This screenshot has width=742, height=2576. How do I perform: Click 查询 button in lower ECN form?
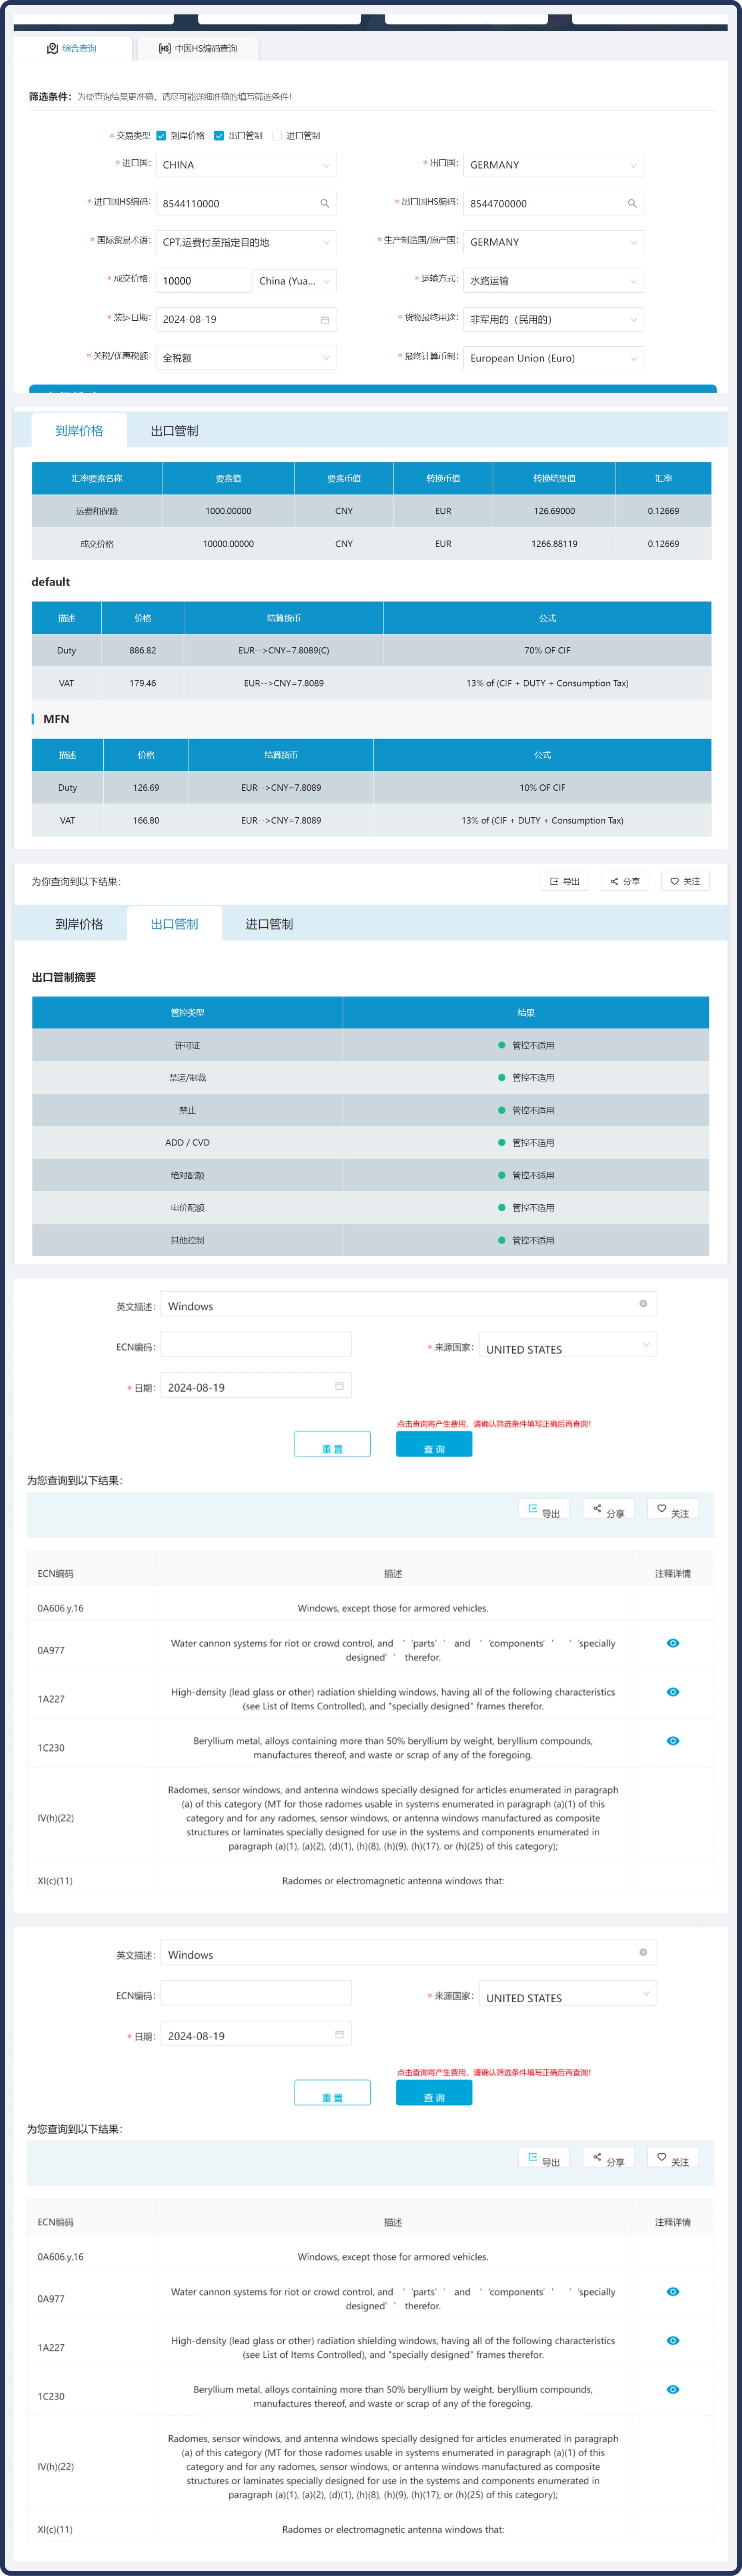click(x=434, y=2093)
